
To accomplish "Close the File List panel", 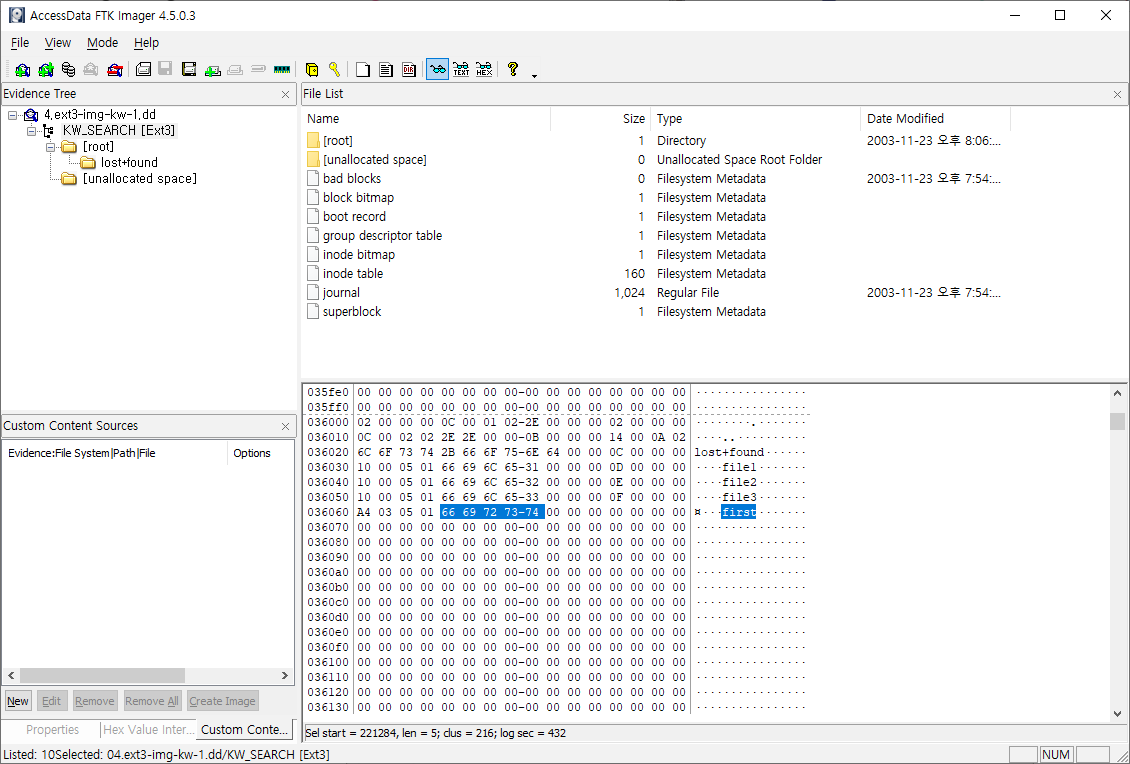I will point(1117,94).
